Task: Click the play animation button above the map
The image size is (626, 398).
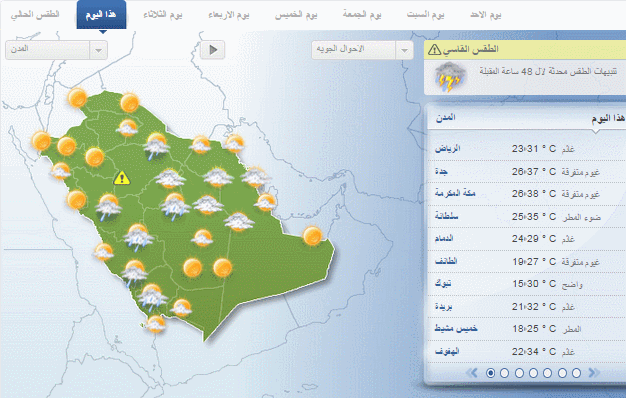Action: tap(212, 50)
